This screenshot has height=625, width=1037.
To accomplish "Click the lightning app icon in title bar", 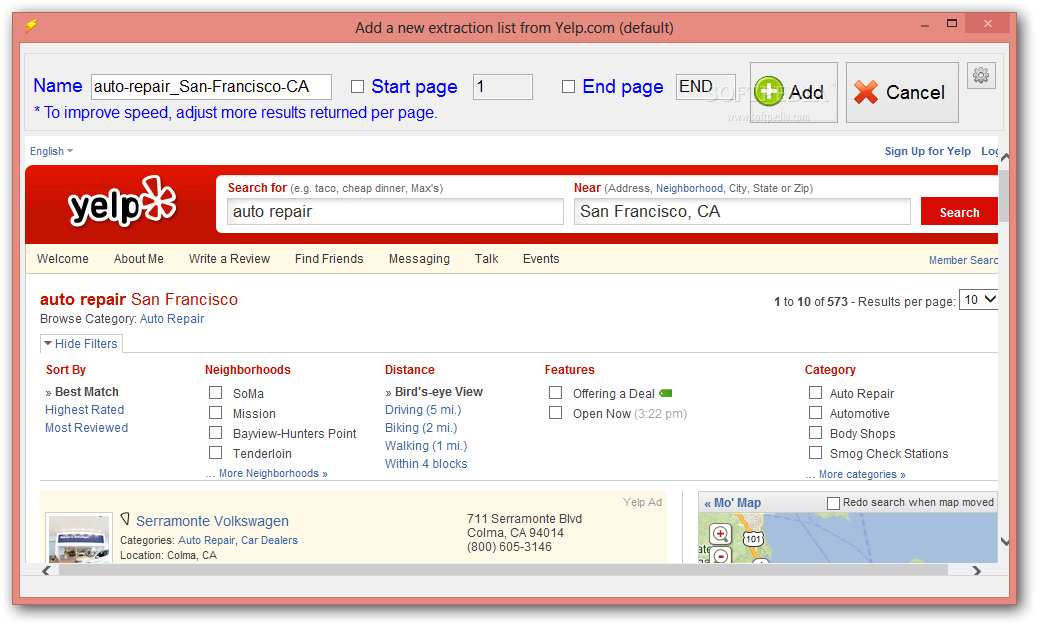I will (x=31, y=26).
